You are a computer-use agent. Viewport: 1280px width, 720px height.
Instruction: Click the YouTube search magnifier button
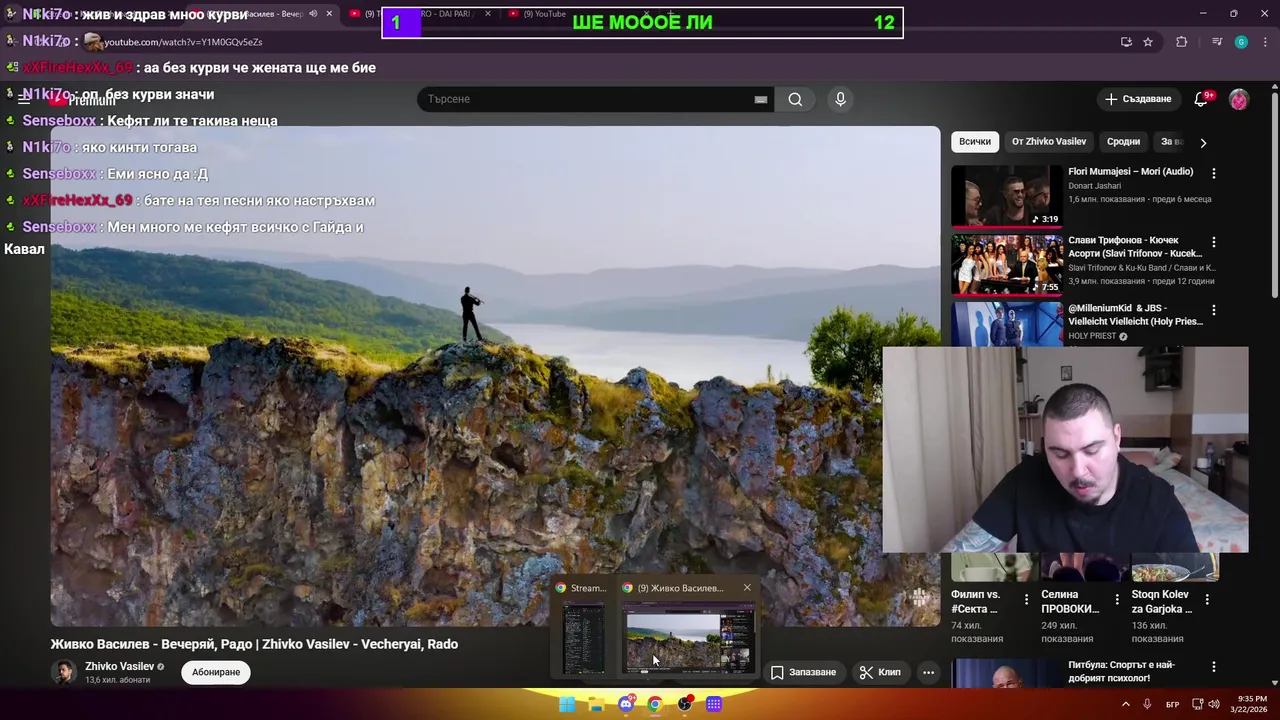(795, 99)
